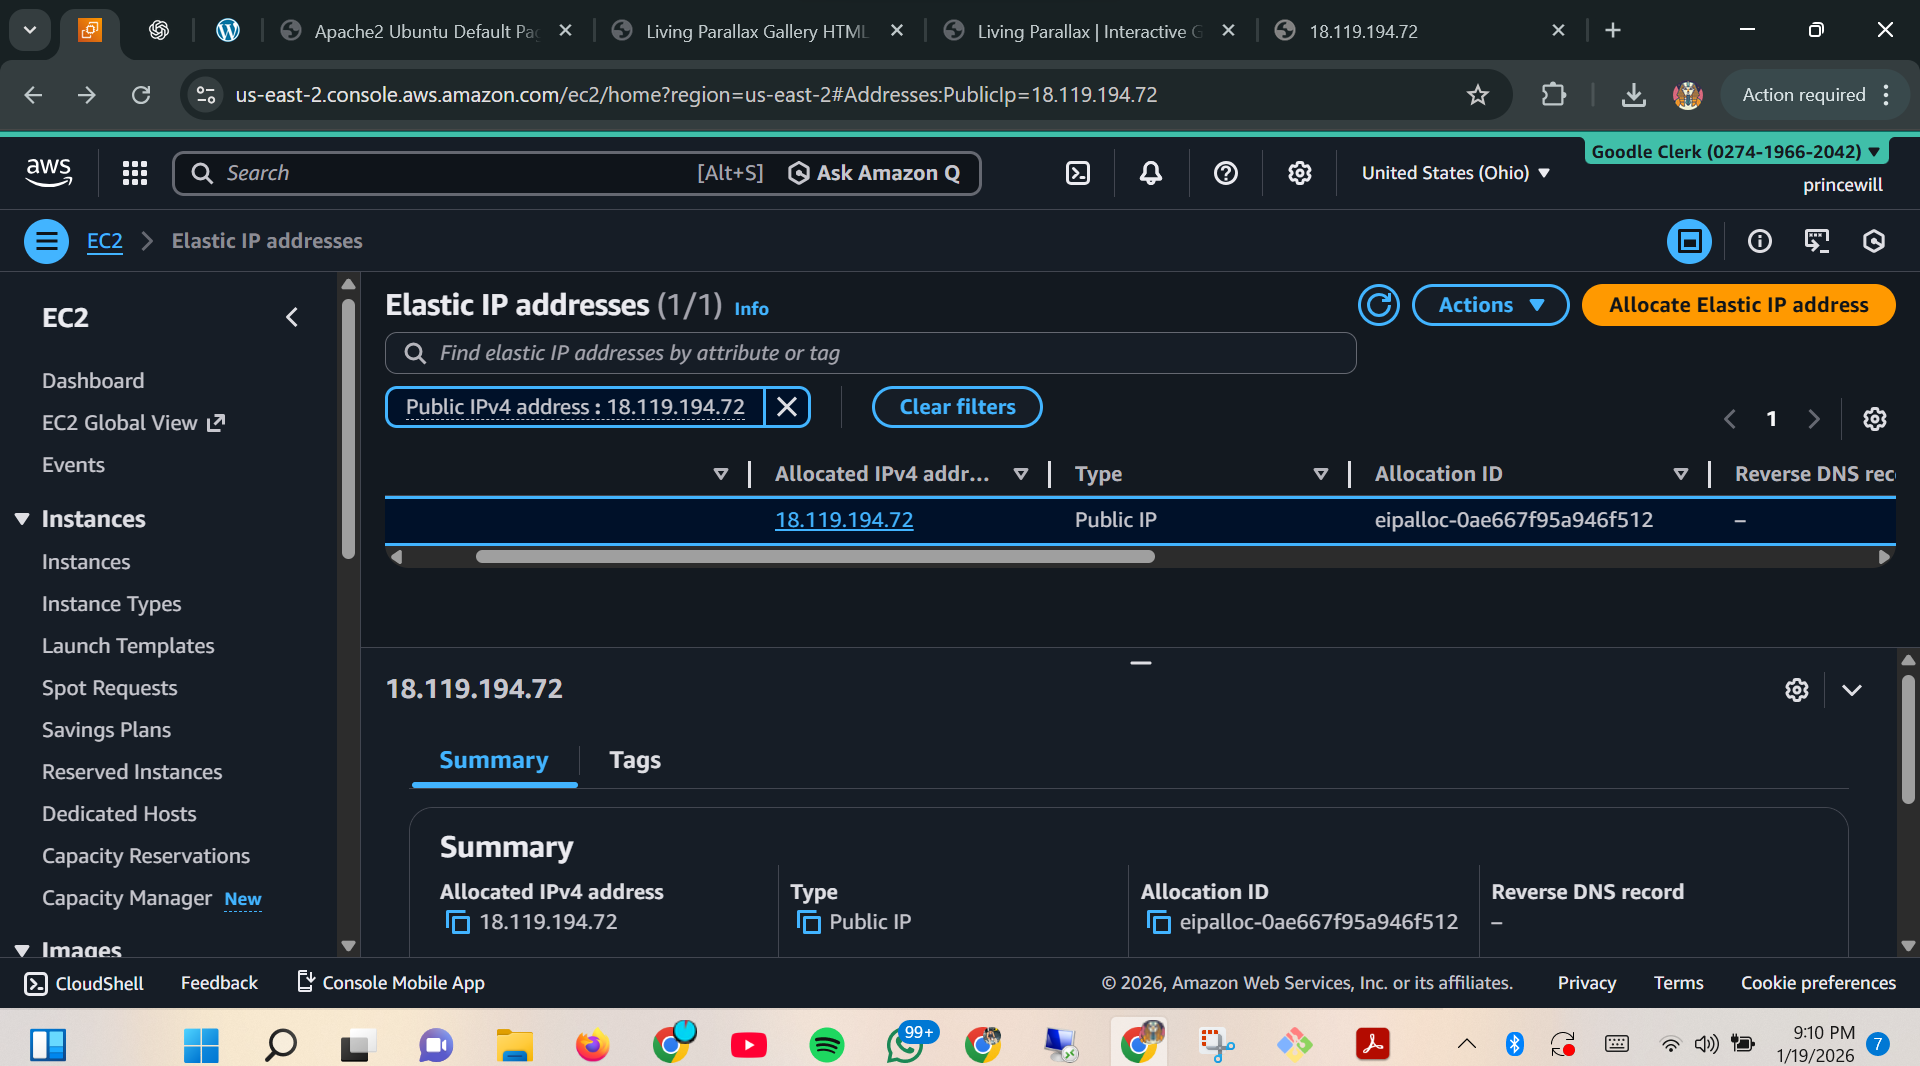Remove the Public IPv4 address filter
The width and height of the screenshot is (1920, 1066).
(787, 407)
